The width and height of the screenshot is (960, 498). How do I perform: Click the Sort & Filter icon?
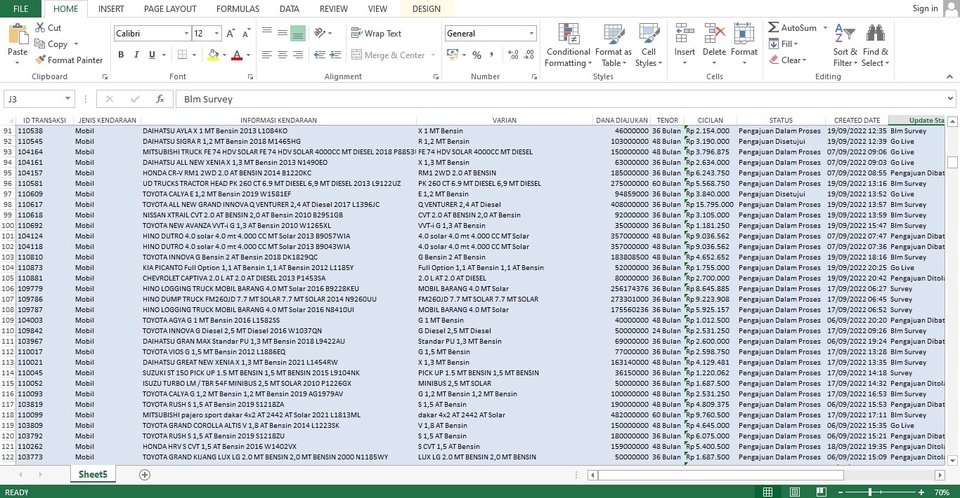845,34
